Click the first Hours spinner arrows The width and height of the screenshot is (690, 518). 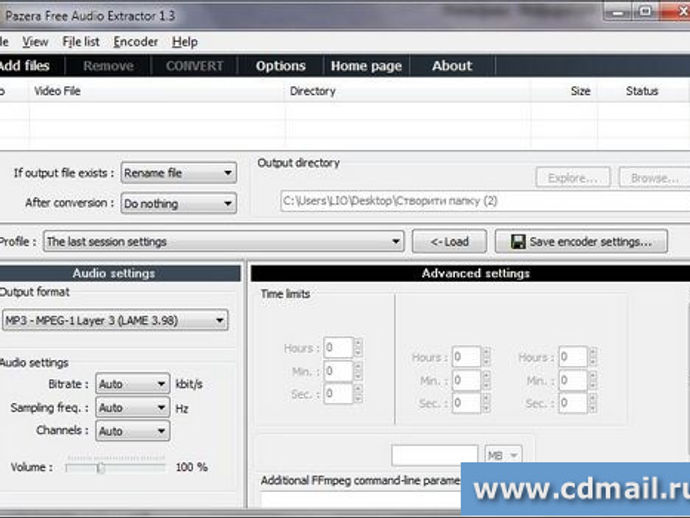(x=358, y=348)
